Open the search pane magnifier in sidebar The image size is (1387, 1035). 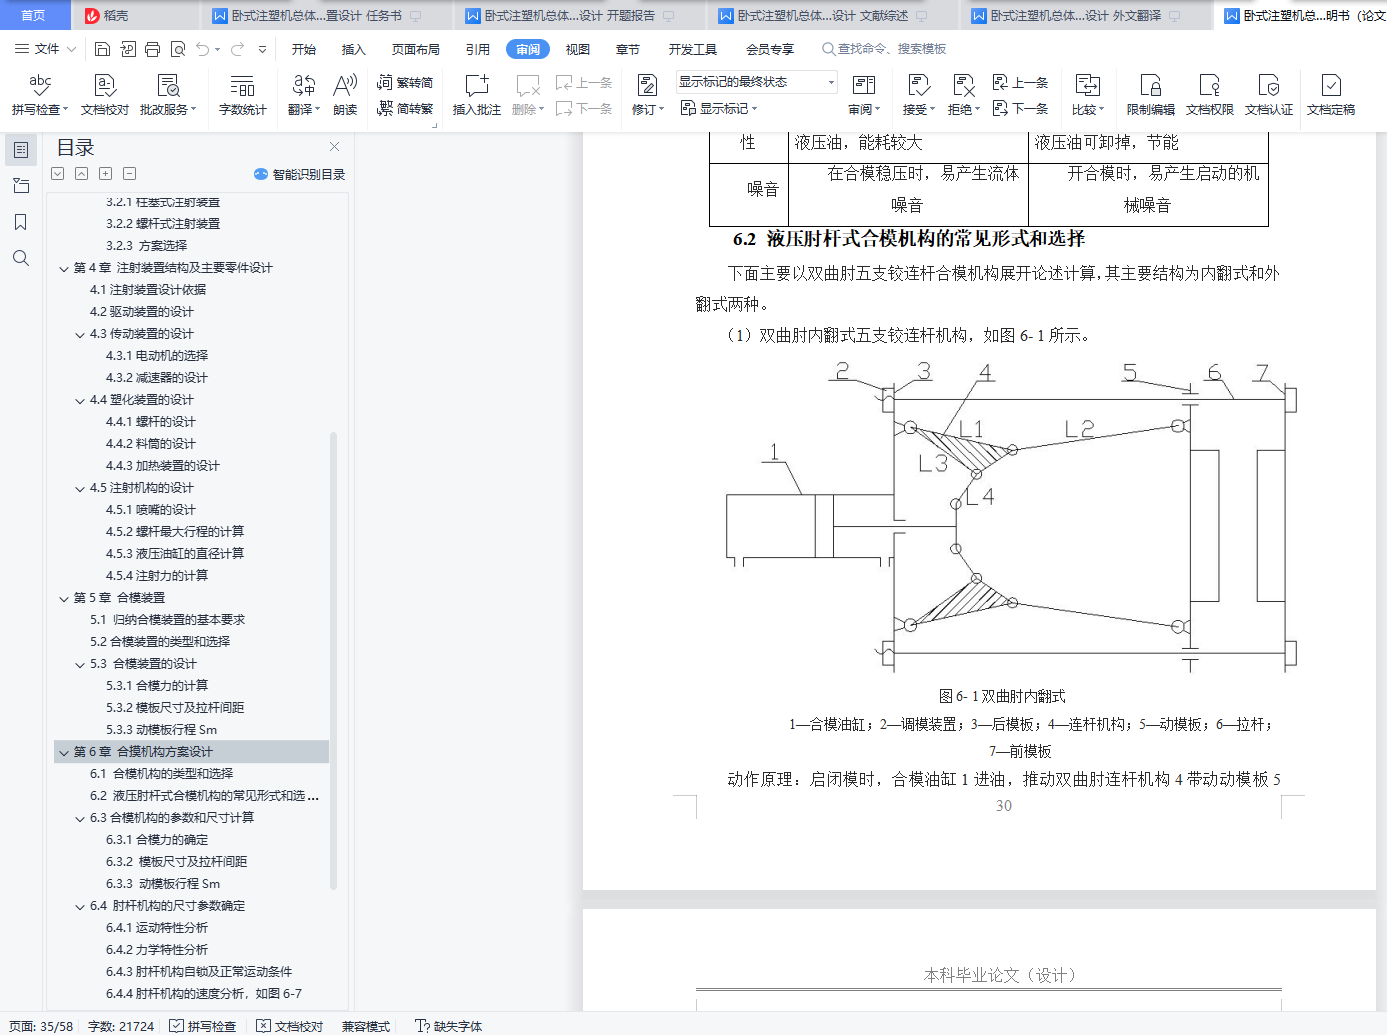pos(20,258)
